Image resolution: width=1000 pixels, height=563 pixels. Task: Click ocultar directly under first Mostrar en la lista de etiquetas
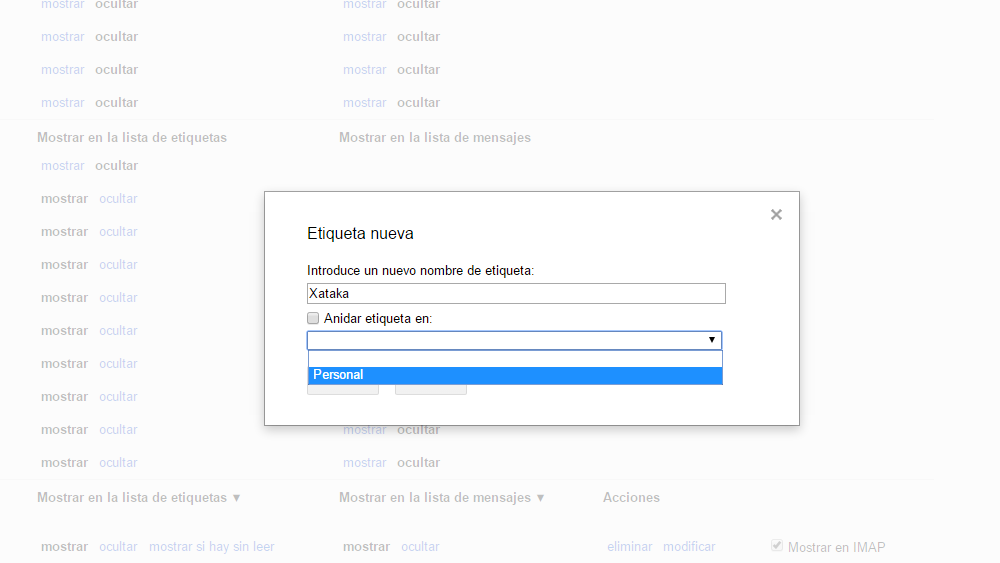116,166
